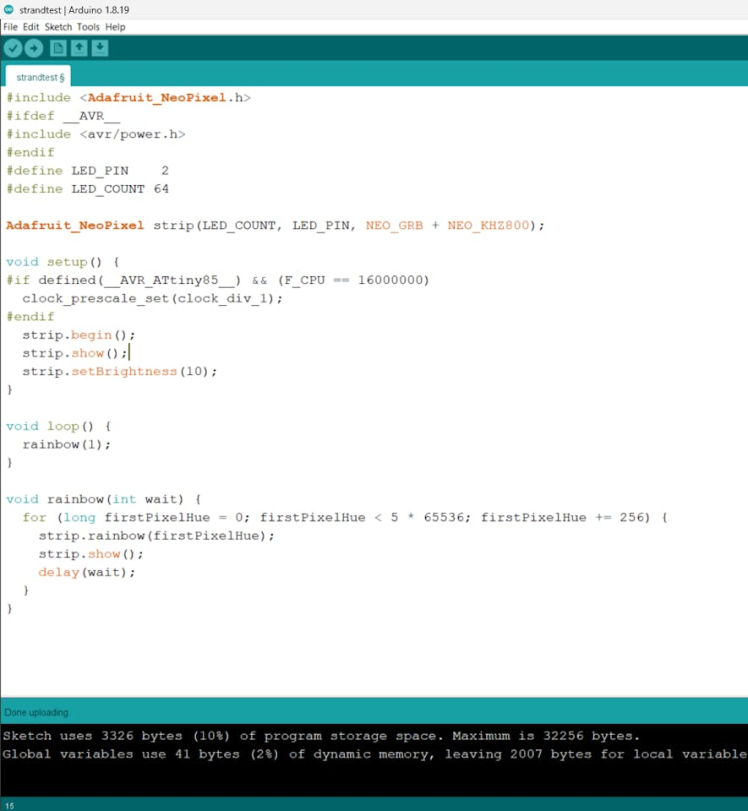Open the Edit menu
The height and width of the screenshot is (811, 748).
click(x=31, y=27)
